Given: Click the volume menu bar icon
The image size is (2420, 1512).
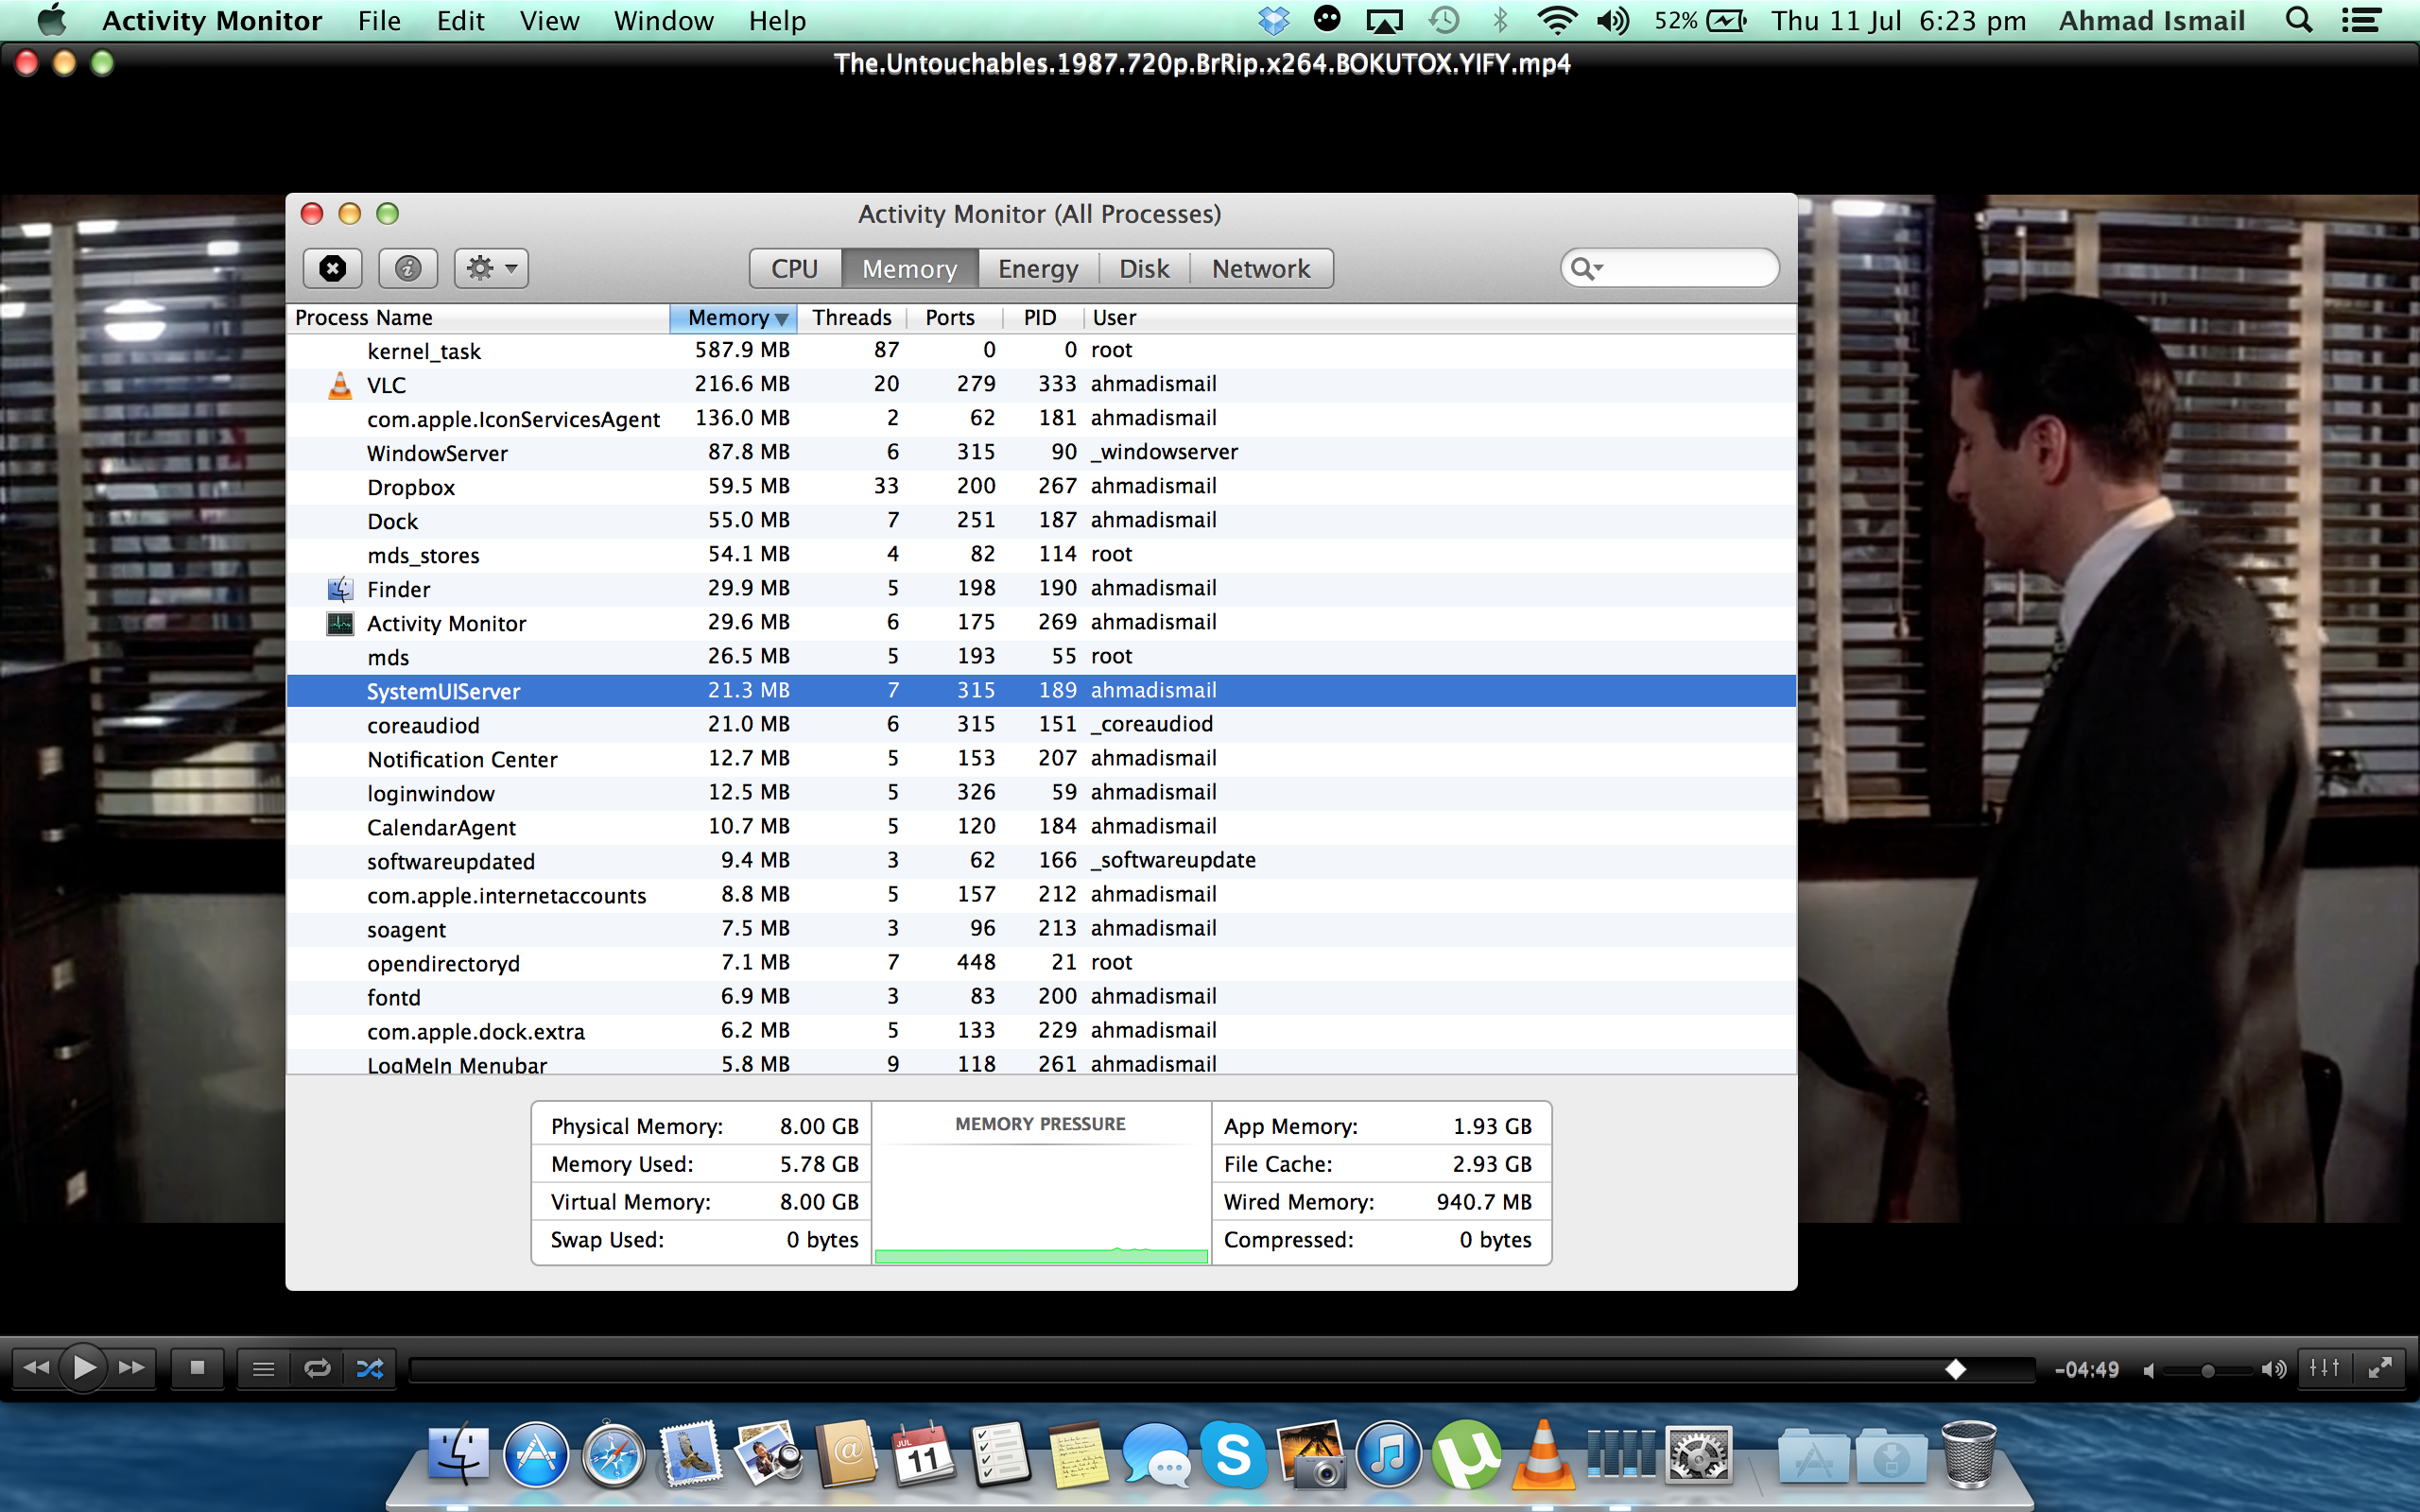Looking at the screenshot, I should tap(1613, 20).
